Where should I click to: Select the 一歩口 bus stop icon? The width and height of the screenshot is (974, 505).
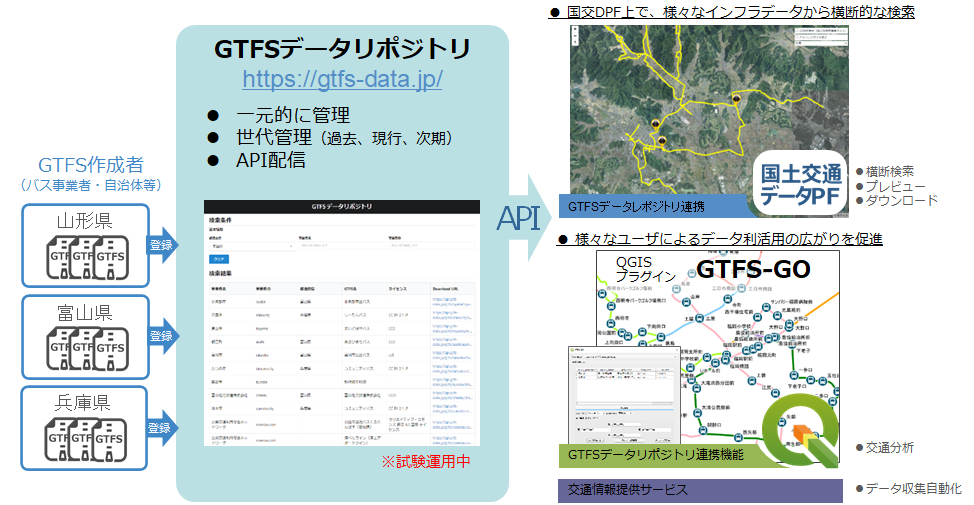tap(794, 375)
